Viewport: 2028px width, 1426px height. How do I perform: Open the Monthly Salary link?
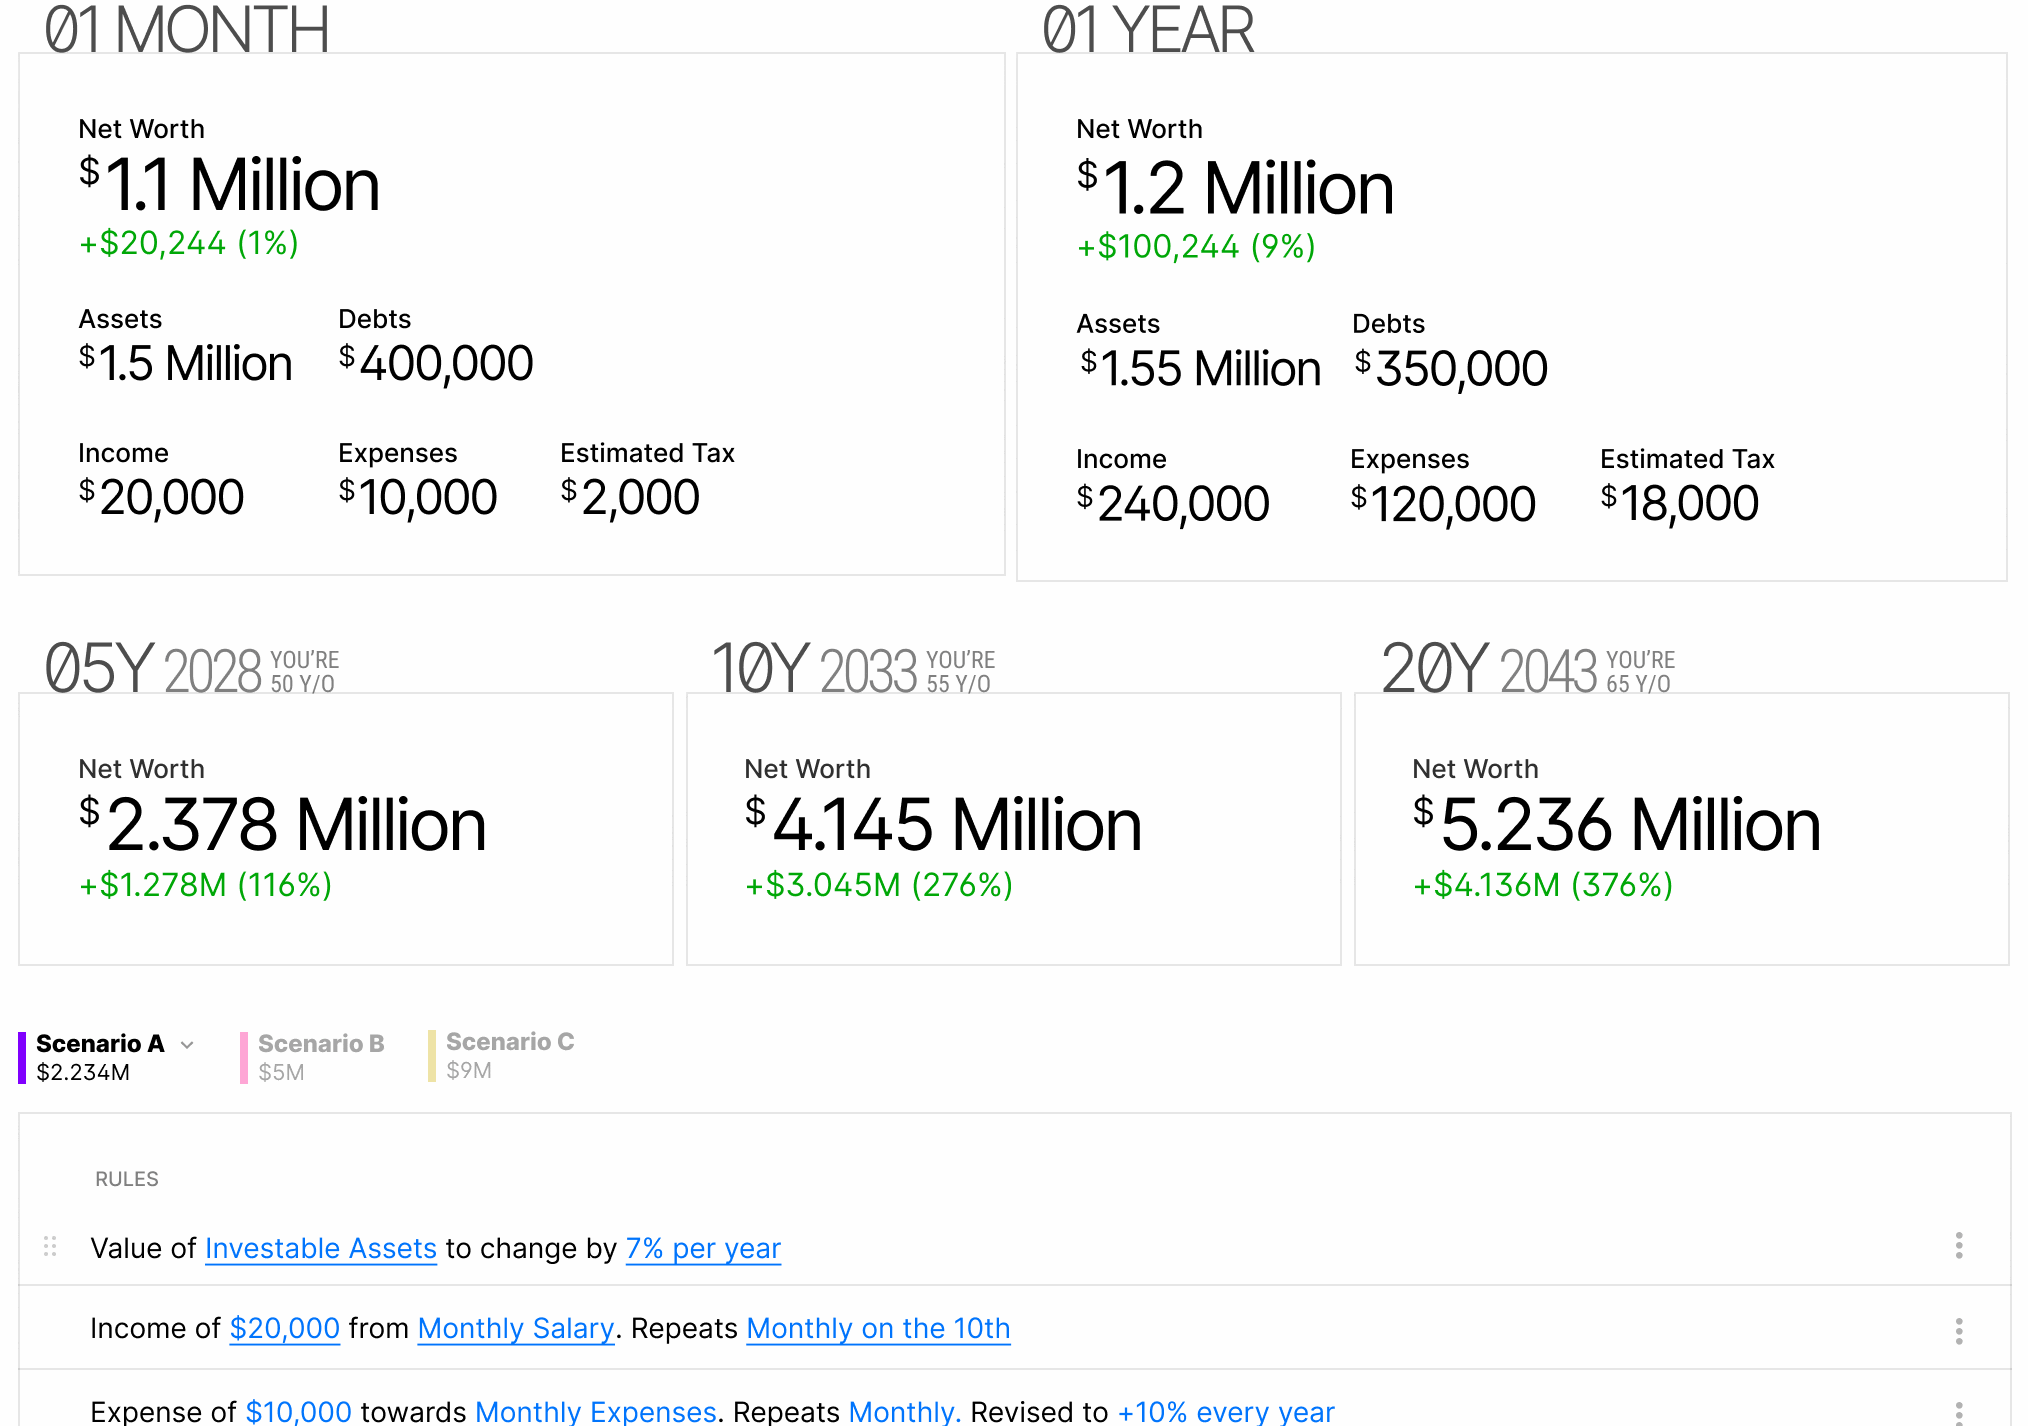[516, 1328]
